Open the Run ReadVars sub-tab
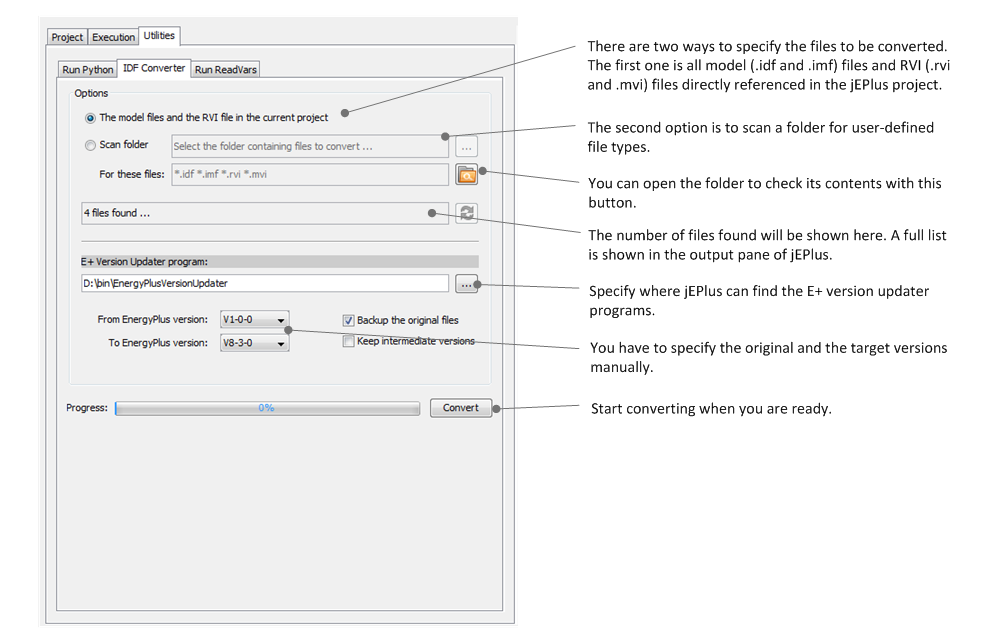This screenshot has height=643, width=983. (226, 70)
